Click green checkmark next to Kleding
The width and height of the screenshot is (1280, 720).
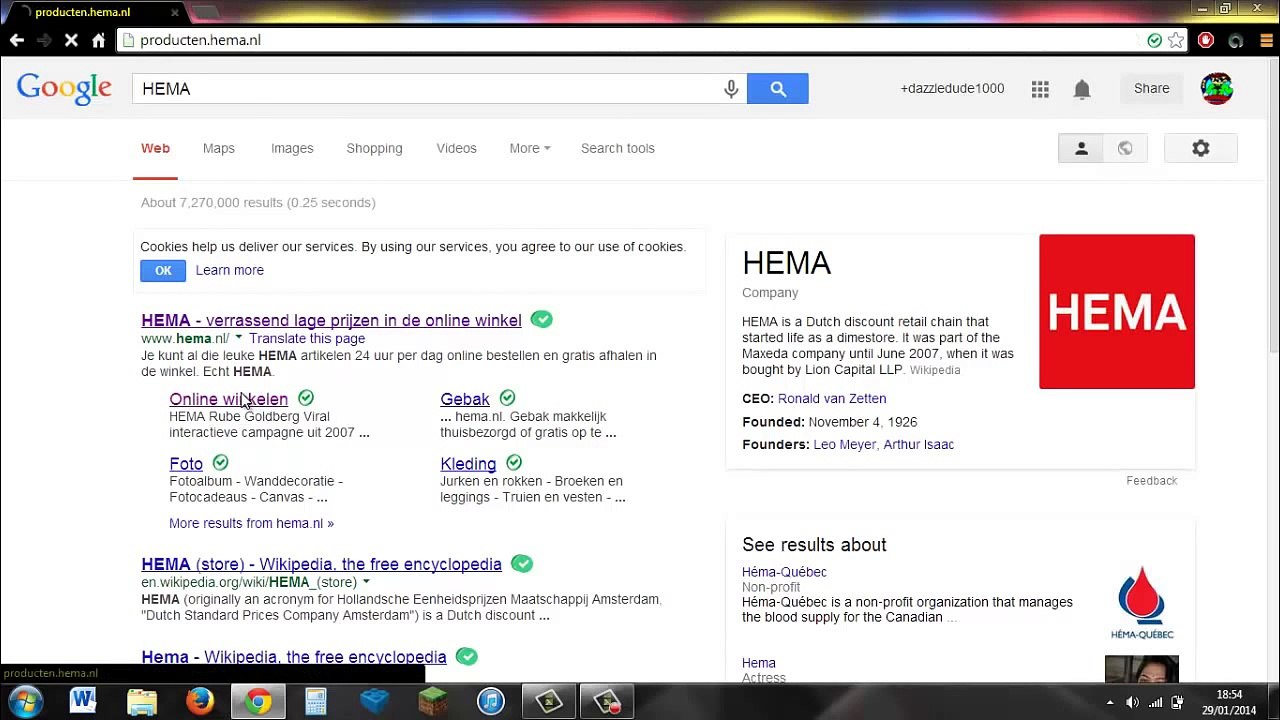click(x=513, y=462)
